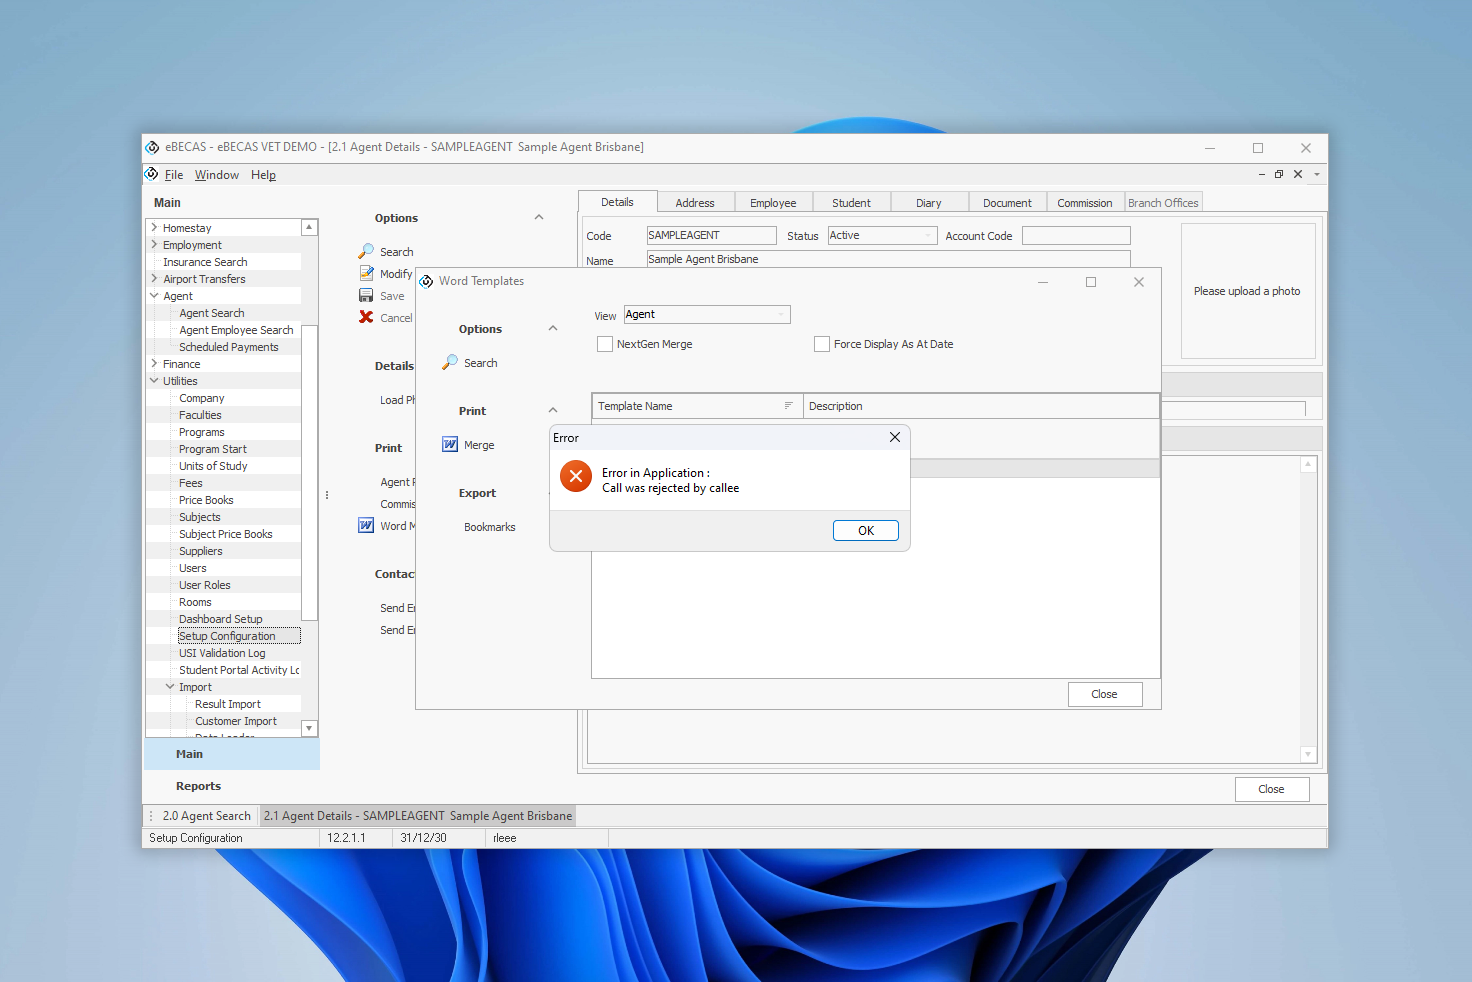
Task: Tick Force Display As At Date checkbox
Action: [822, 344]
